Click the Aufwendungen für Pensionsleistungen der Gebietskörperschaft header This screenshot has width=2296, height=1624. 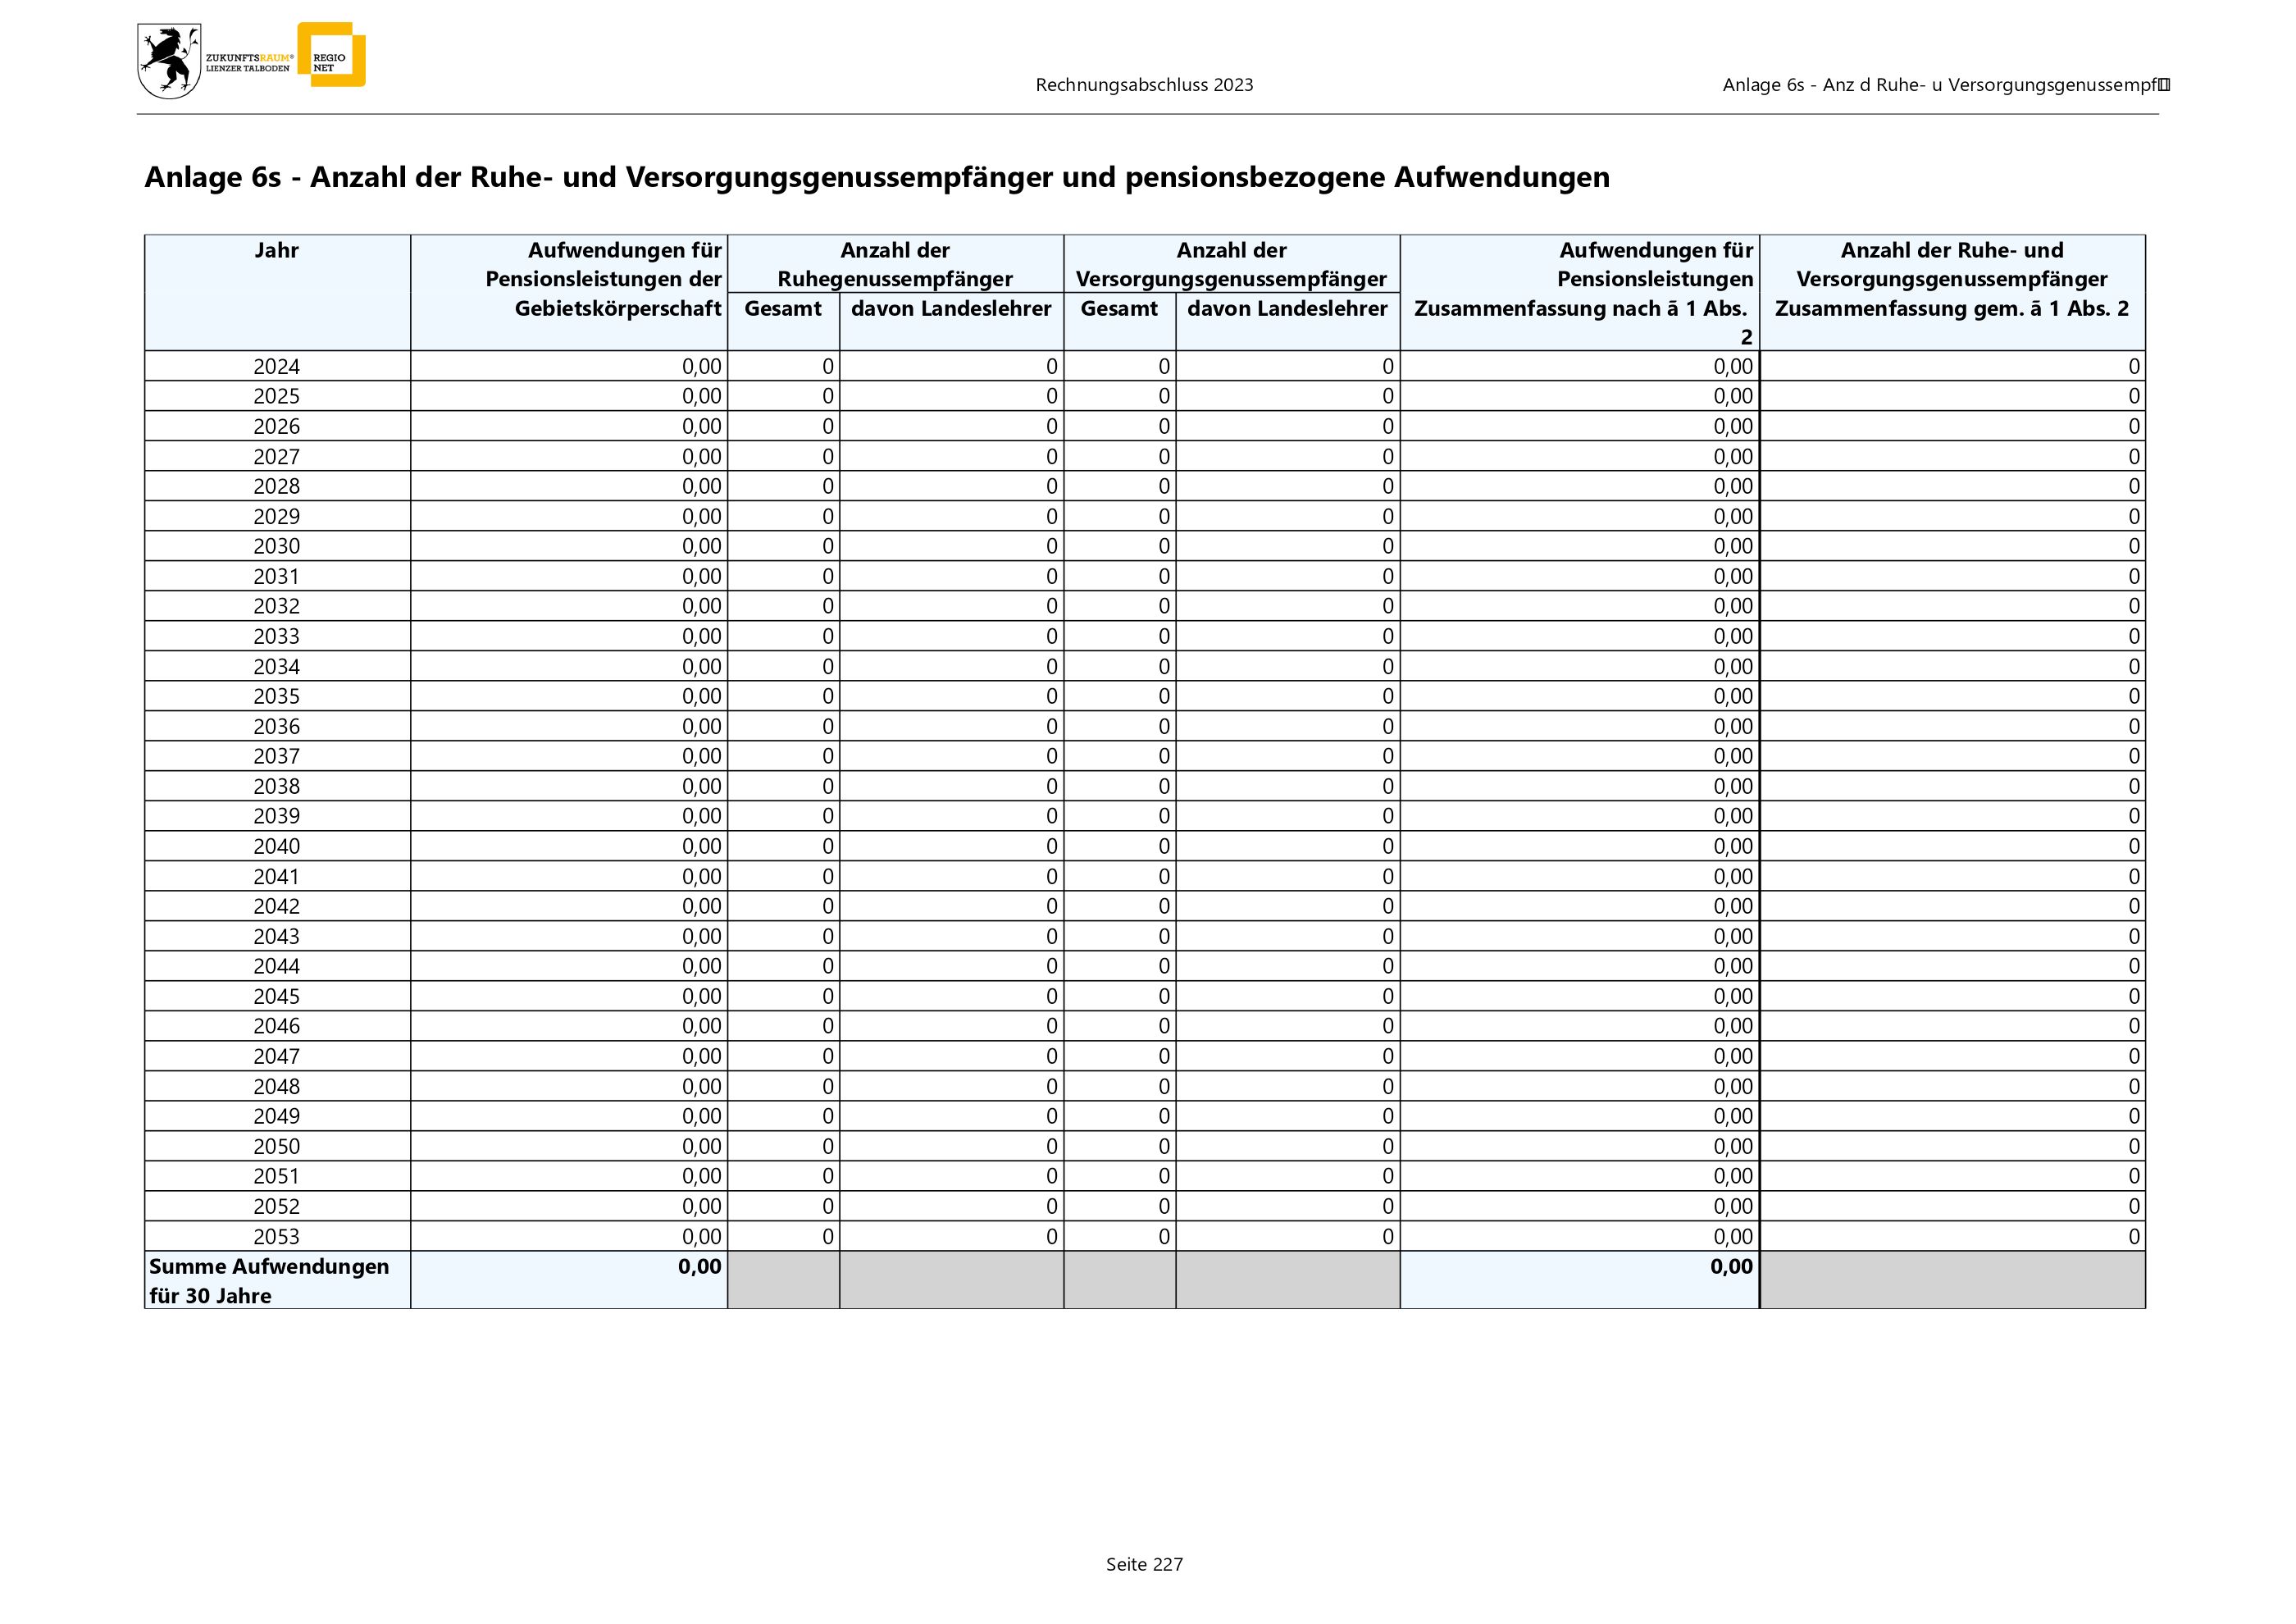(604, 279)
